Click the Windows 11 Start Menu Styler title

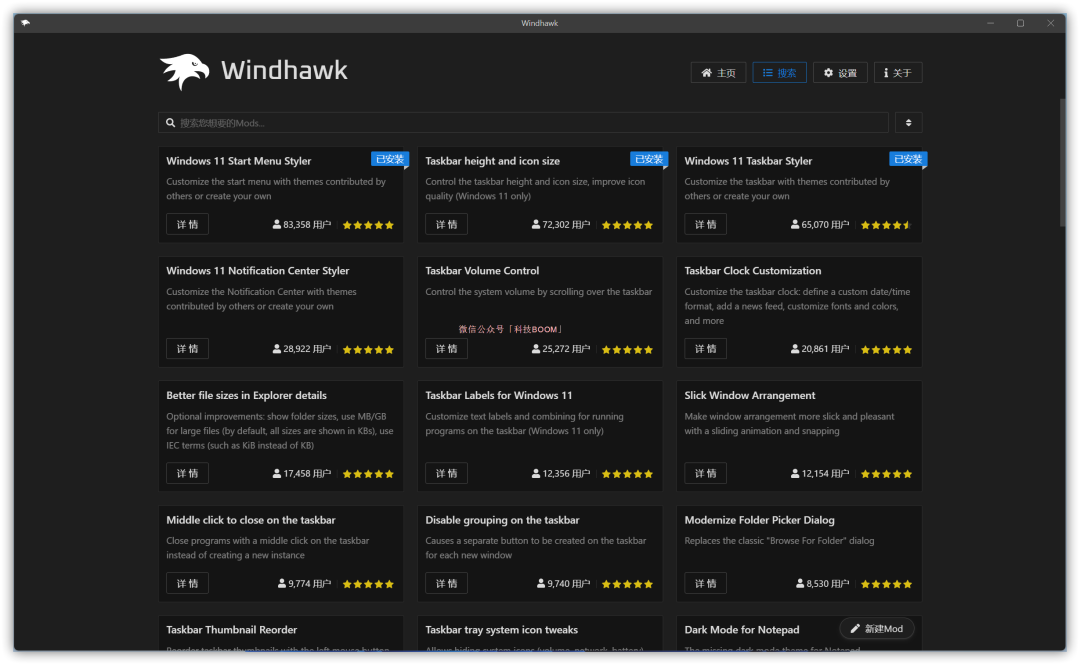click(x=238, y=161)
